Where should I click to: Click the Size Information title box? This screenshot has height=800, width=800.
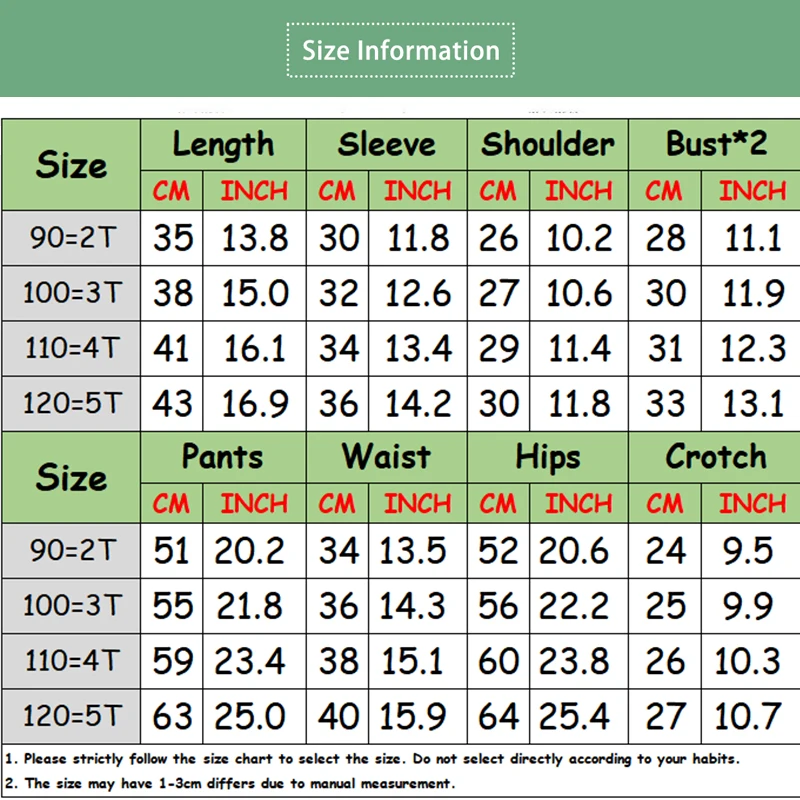(401, 50)
